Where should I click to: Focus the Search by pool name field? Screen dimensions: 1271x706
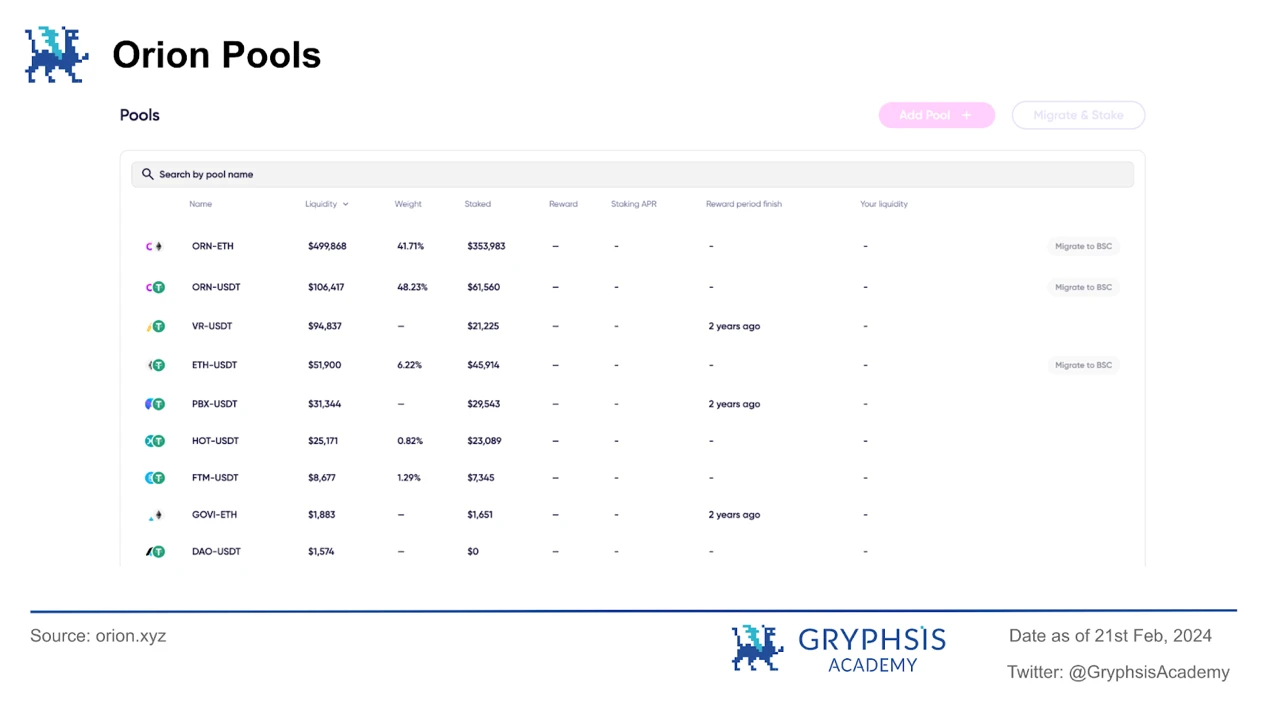[x=632, y=174]
